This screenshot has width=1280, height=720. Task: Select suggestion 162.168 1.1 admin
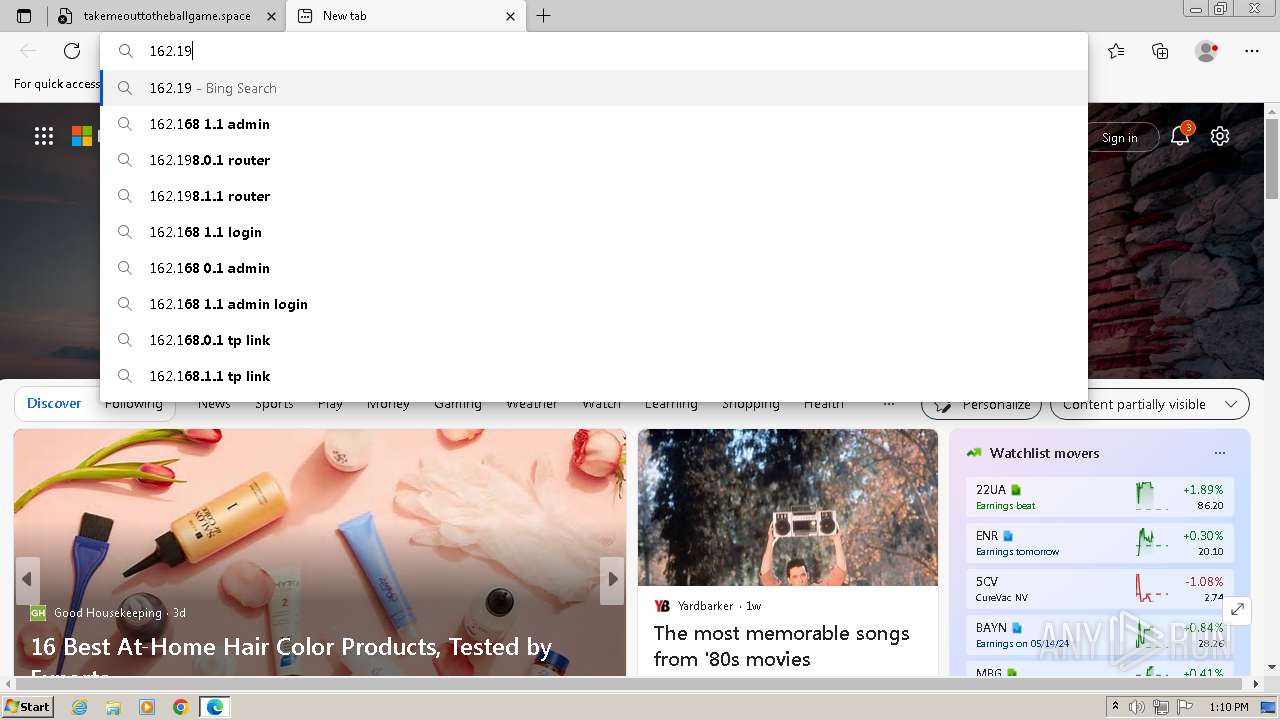(594, 124)
